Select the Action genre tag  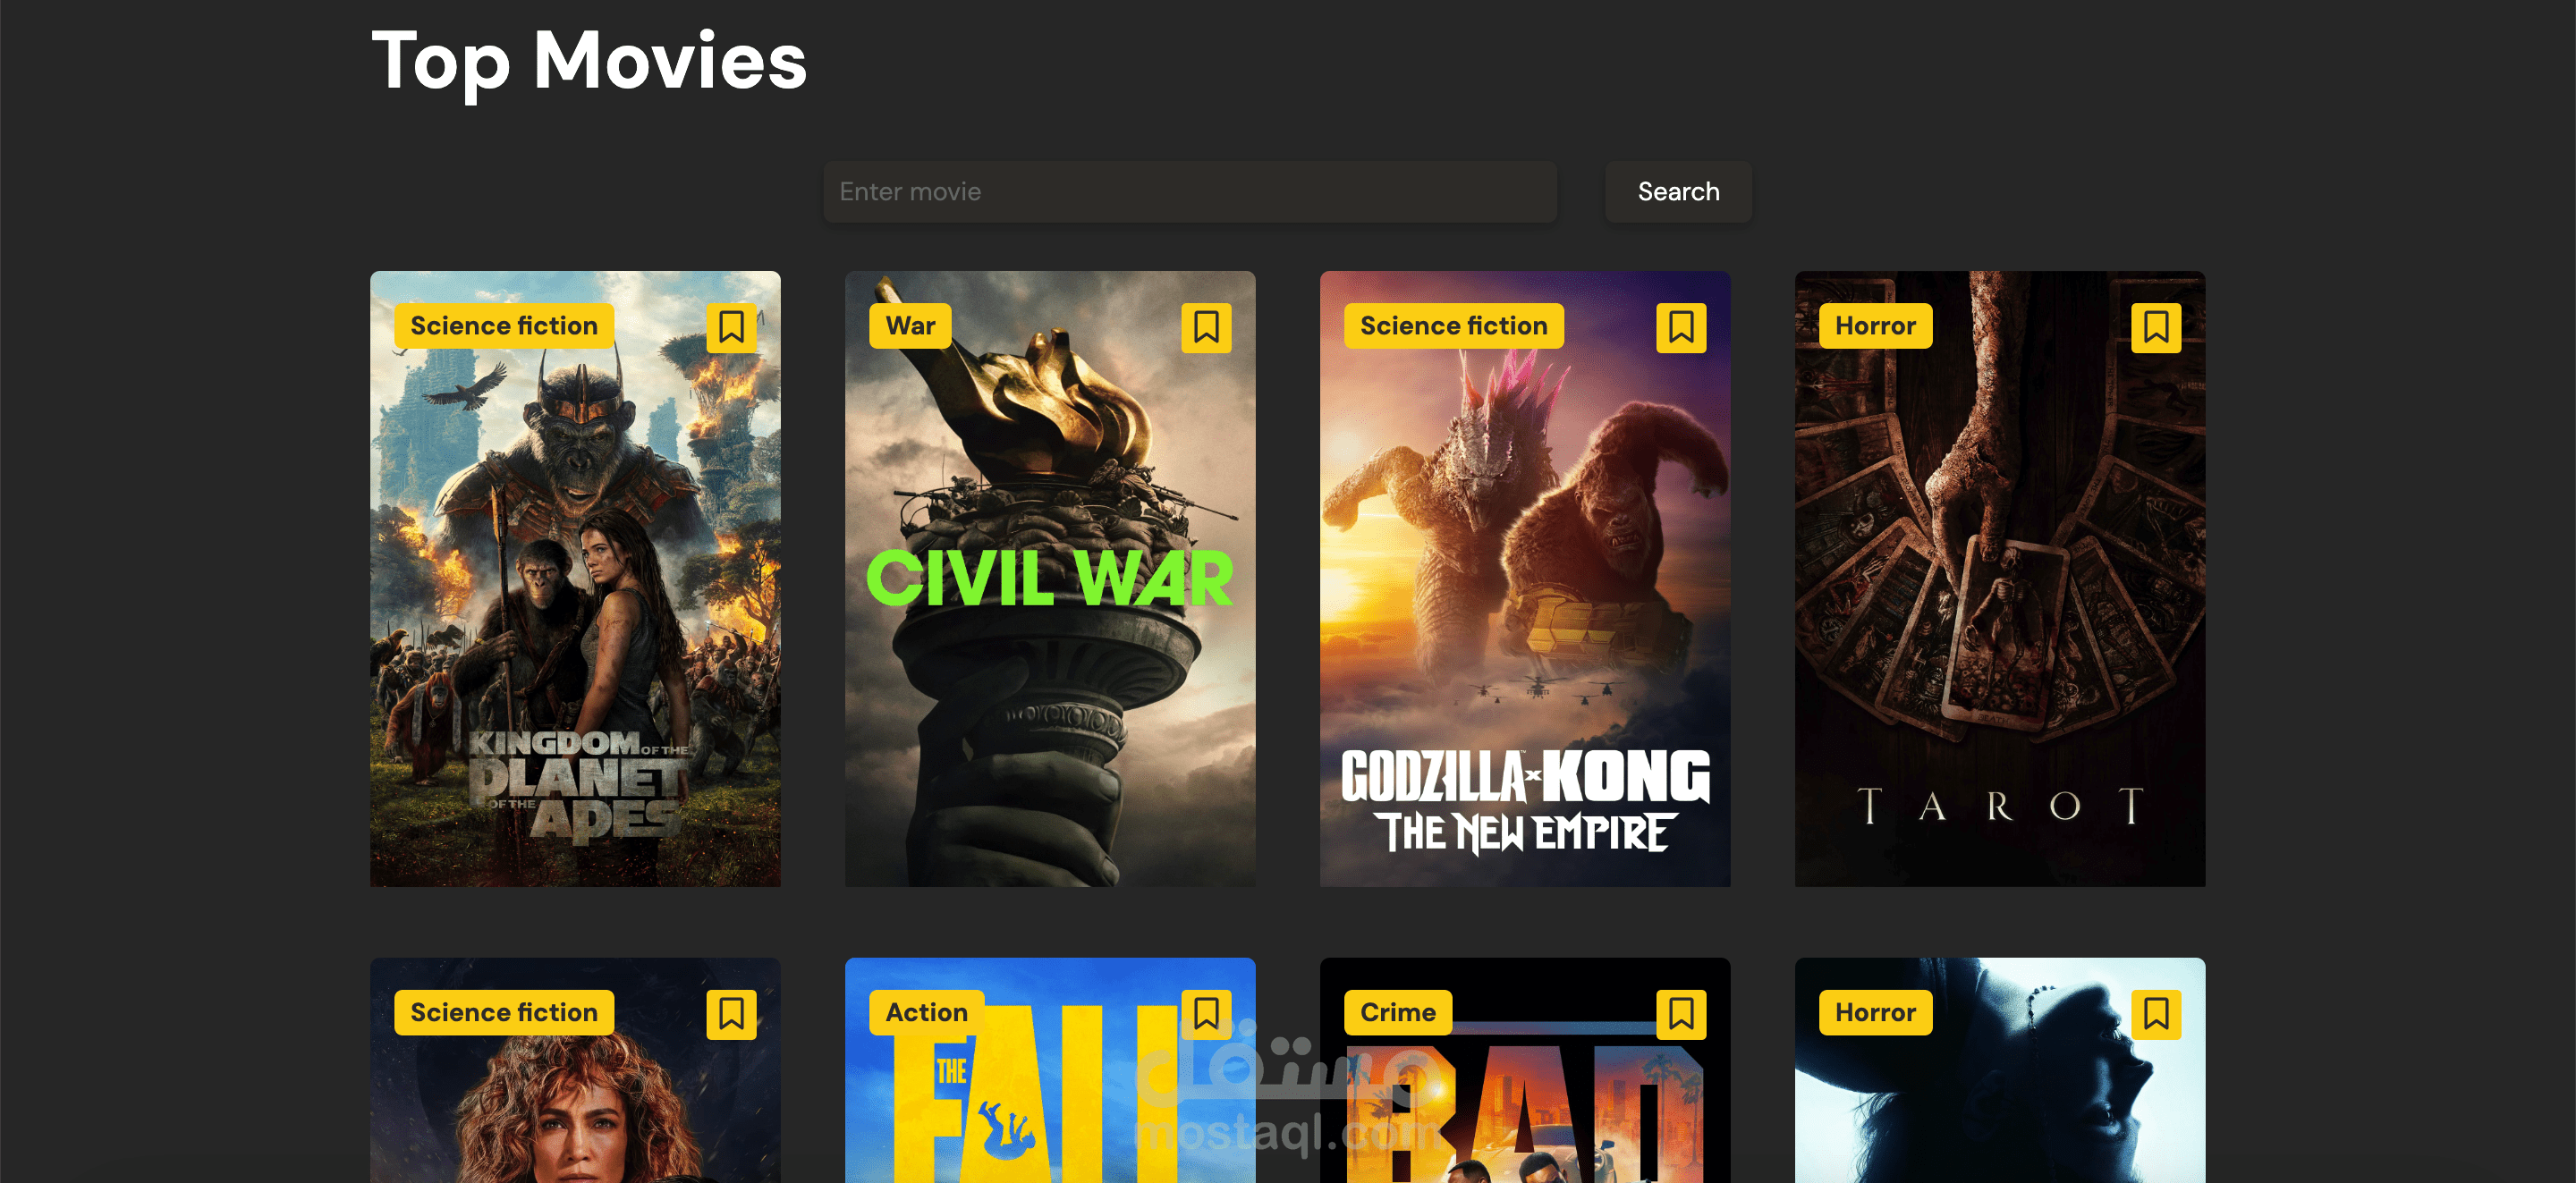[926, 1012]
